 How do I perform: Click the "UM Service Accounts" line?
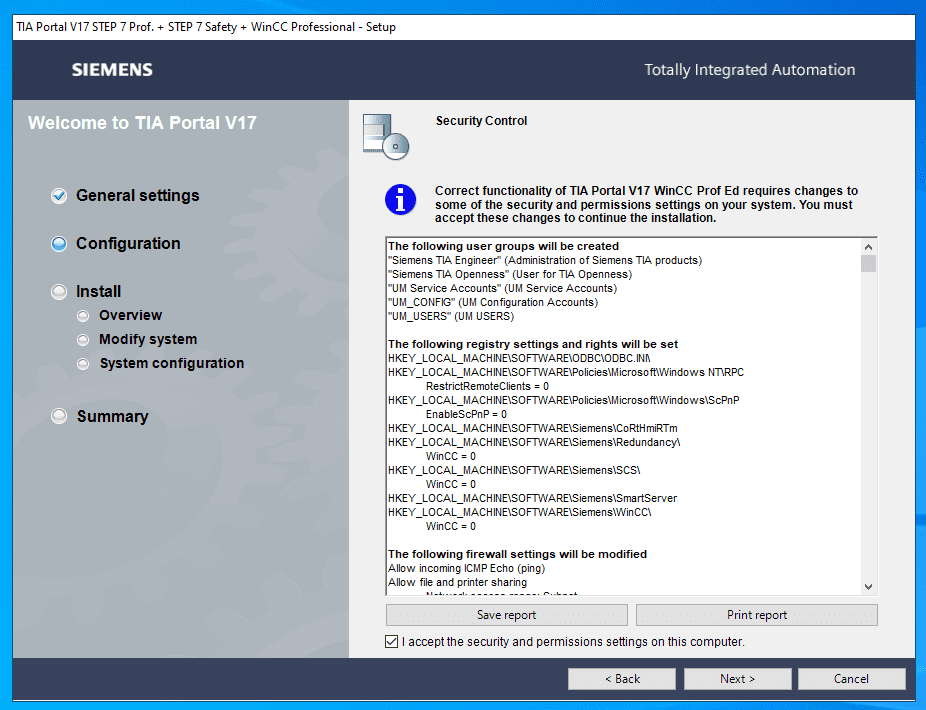(503, 288)
